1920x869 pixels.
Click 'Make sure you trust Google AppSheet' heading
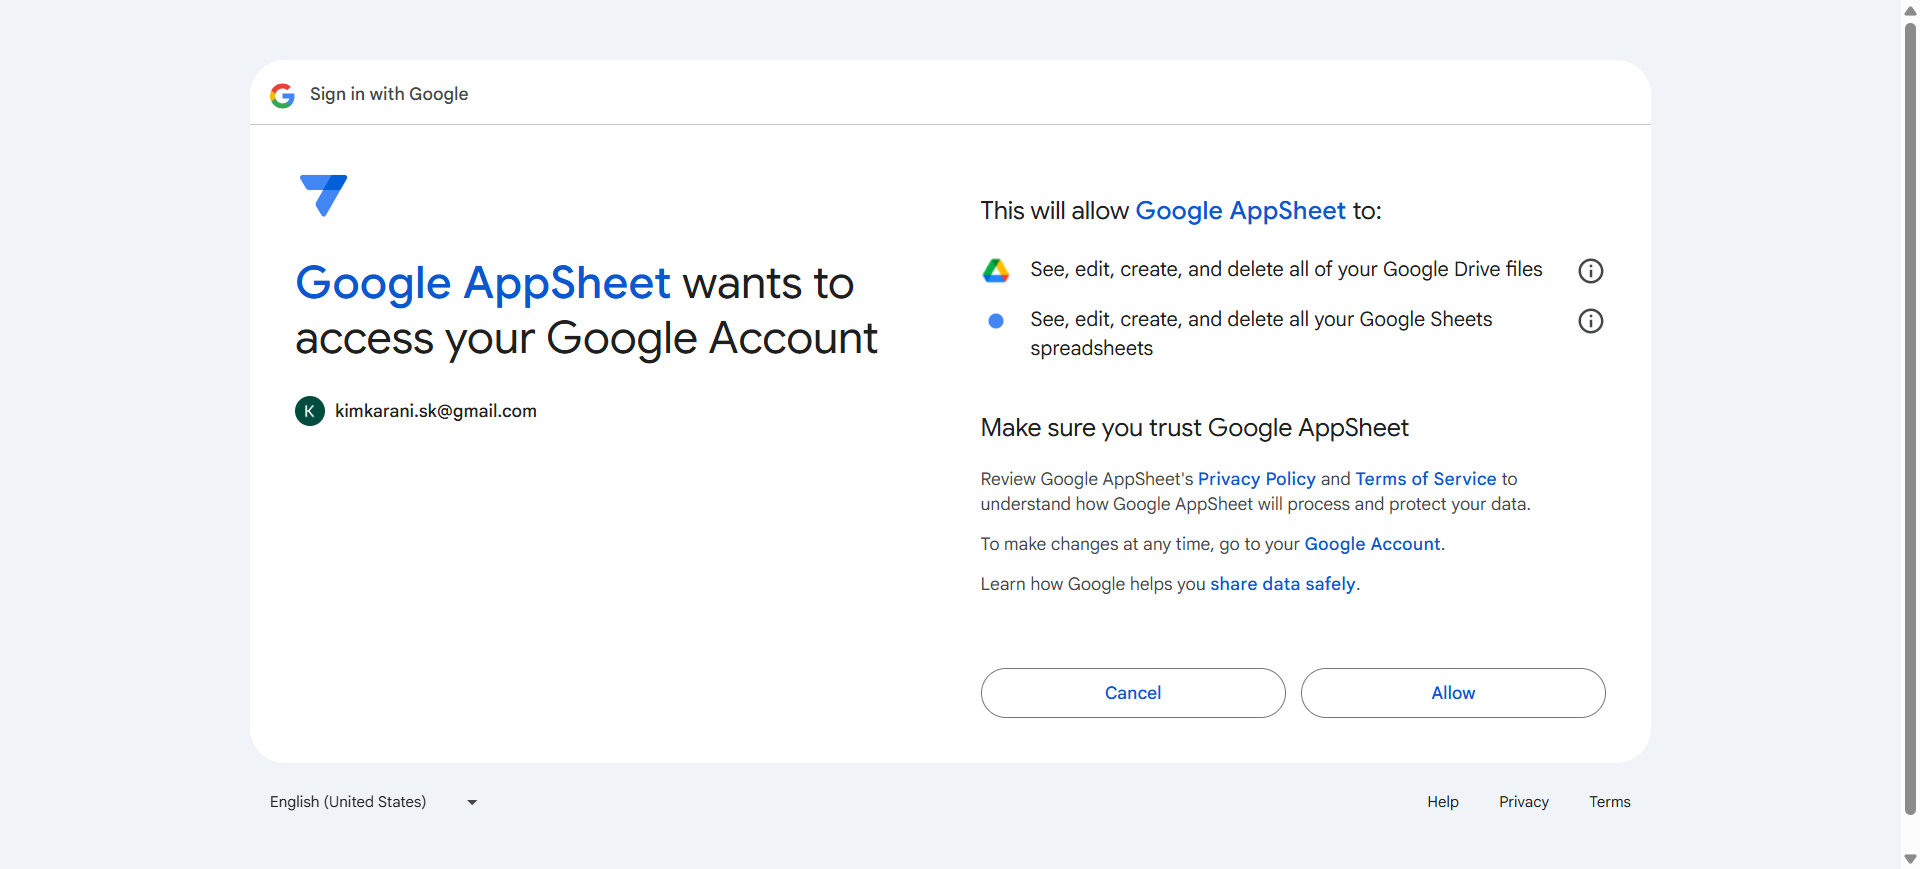[x=1194, y=428]
